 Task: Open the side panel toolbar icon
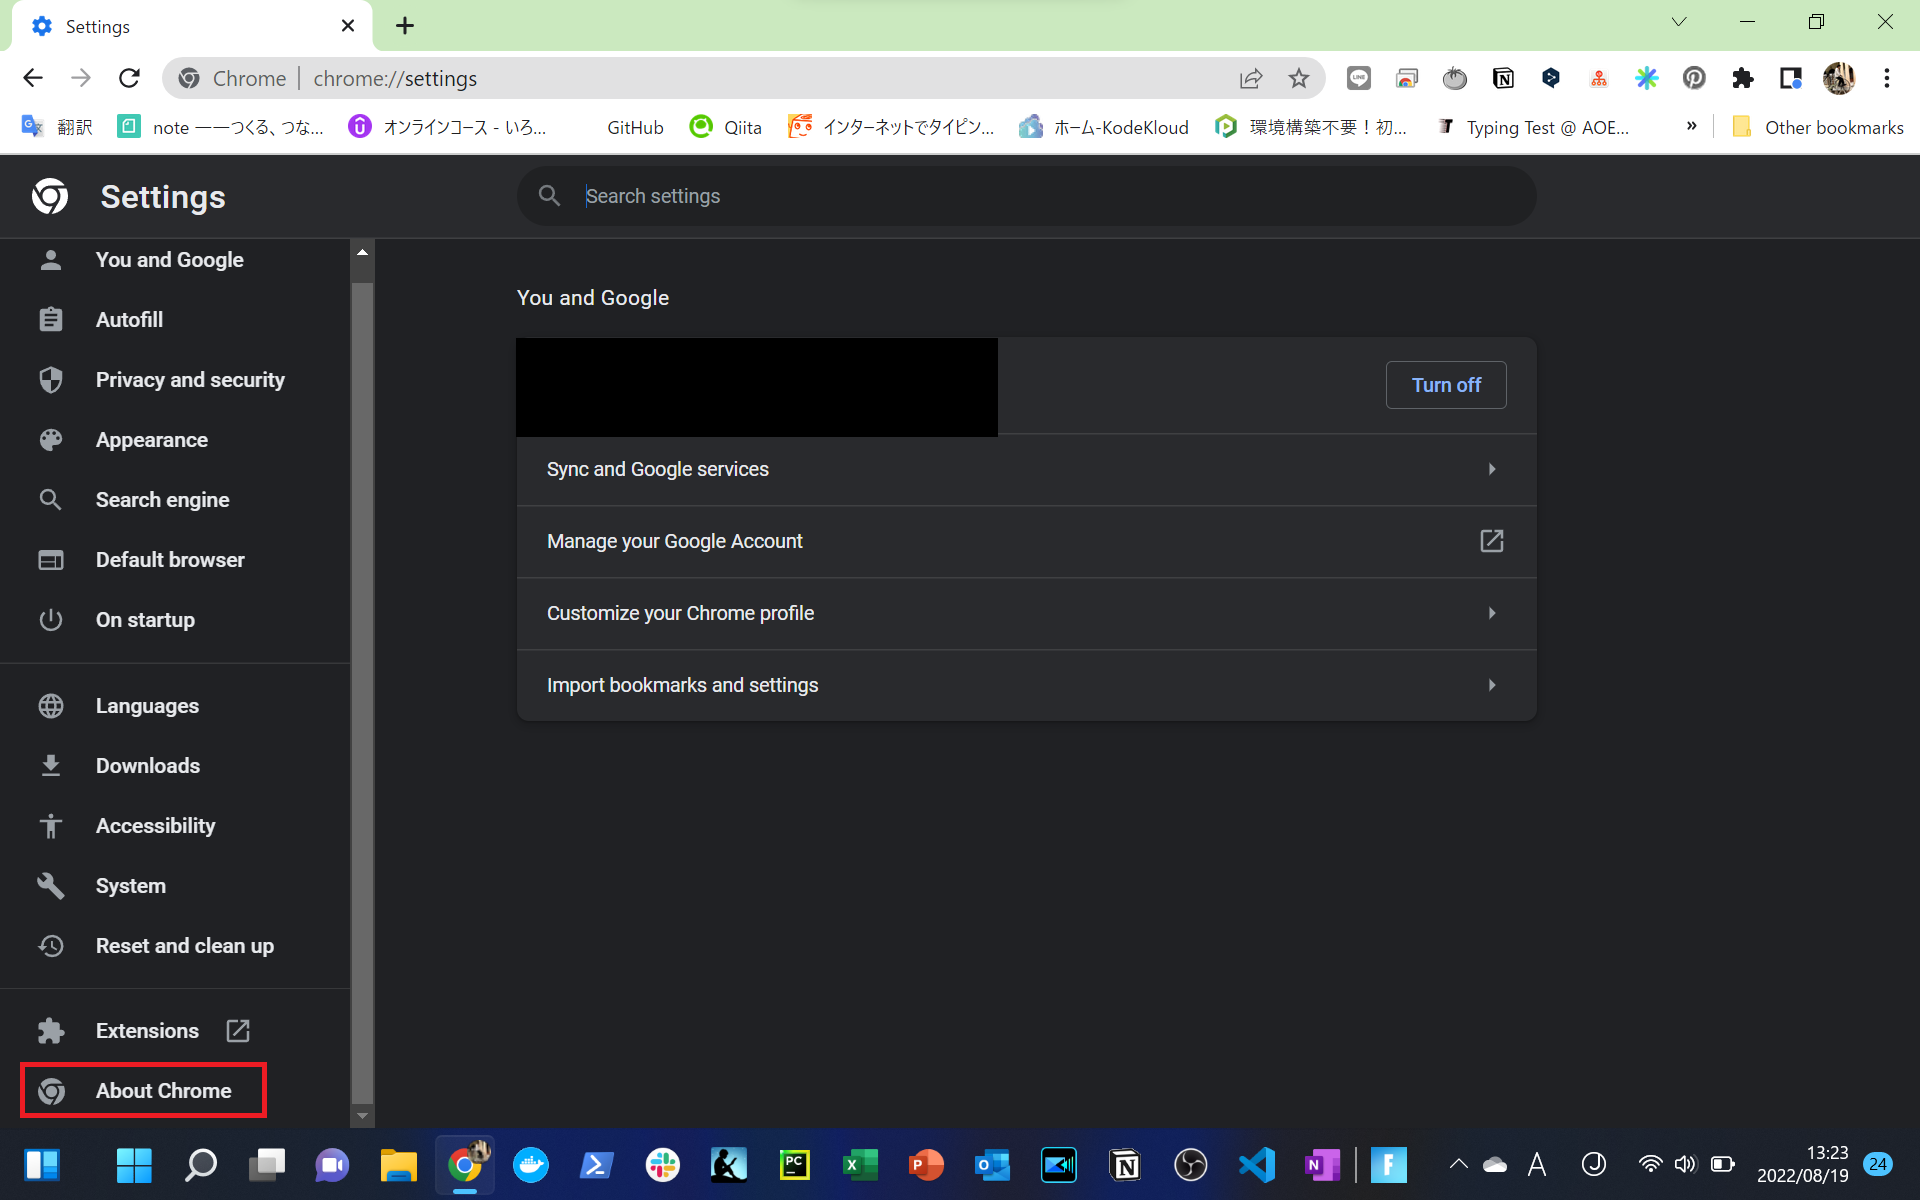pyautogui.click(x=1790, y=78)
